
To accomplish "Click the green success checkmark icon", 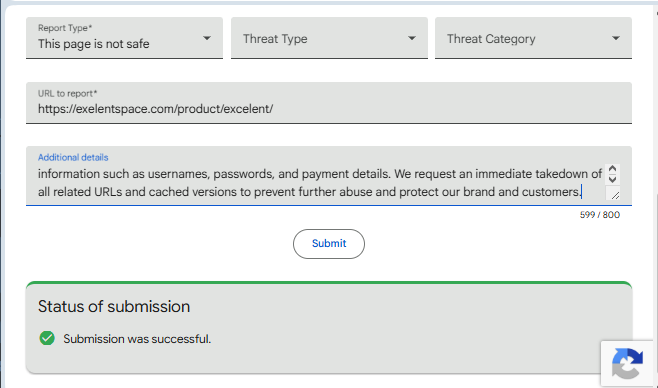I will click(47, 338).
